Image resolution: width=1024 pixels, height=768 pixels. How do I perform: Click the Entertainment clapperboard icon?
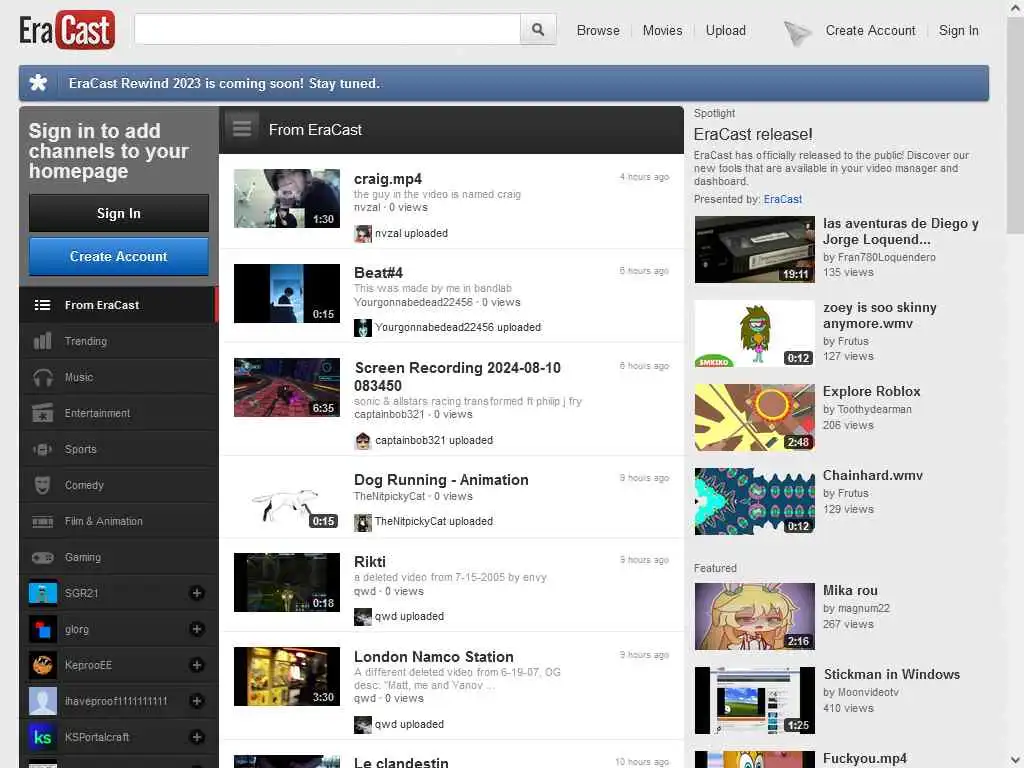(x=42, y=413)
